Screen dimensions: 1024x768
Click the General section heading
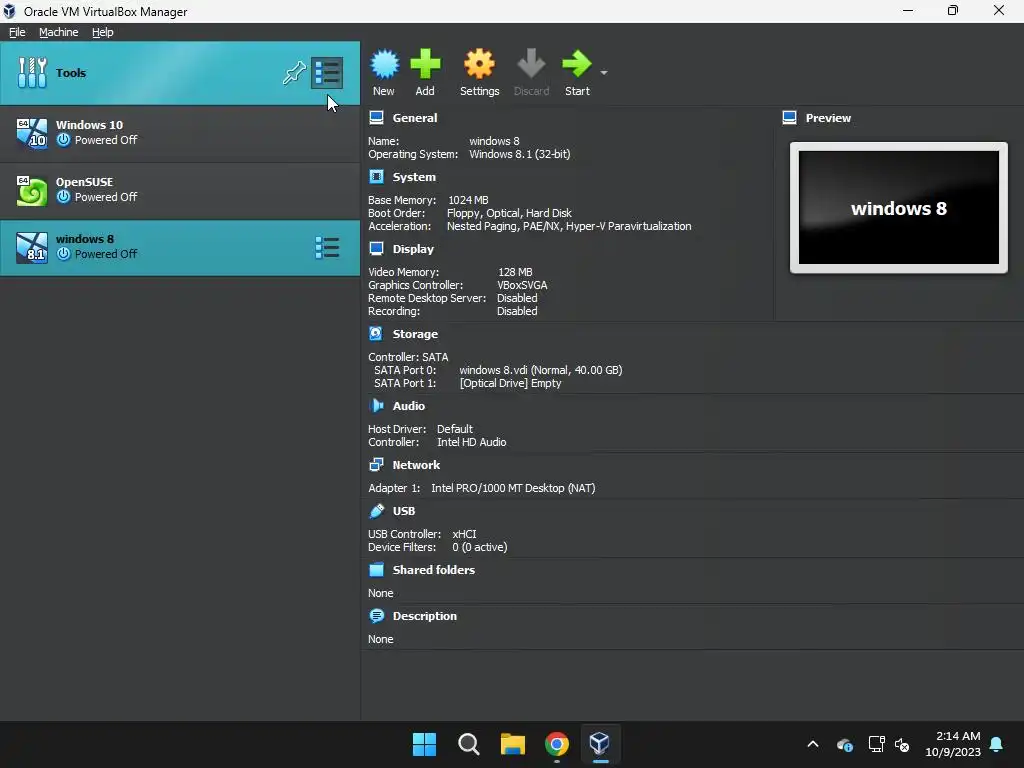(415, 118)
